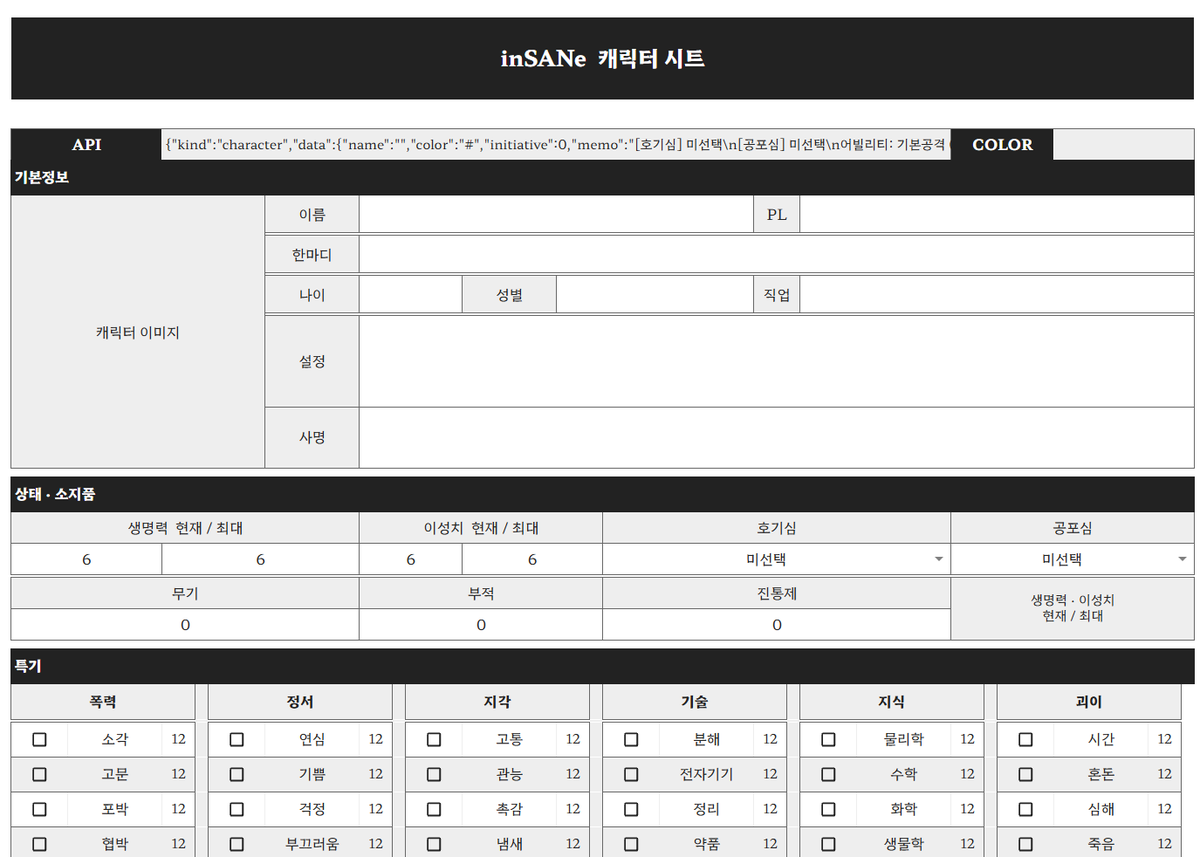Toggle the 혼돈 checkbox
Image resolution: width=1200 pixels, height=857 pixels.
coord(1025,774)
